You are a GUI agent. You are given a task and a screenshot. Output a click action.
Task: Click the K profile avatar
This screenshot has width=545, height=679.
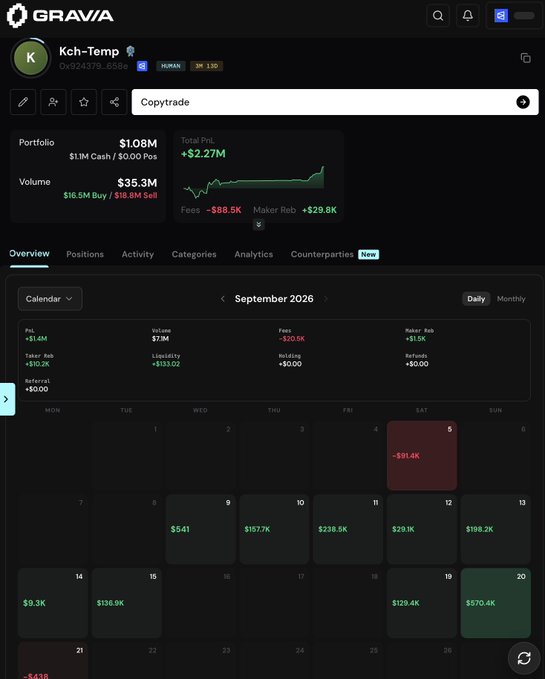[30, 58]
